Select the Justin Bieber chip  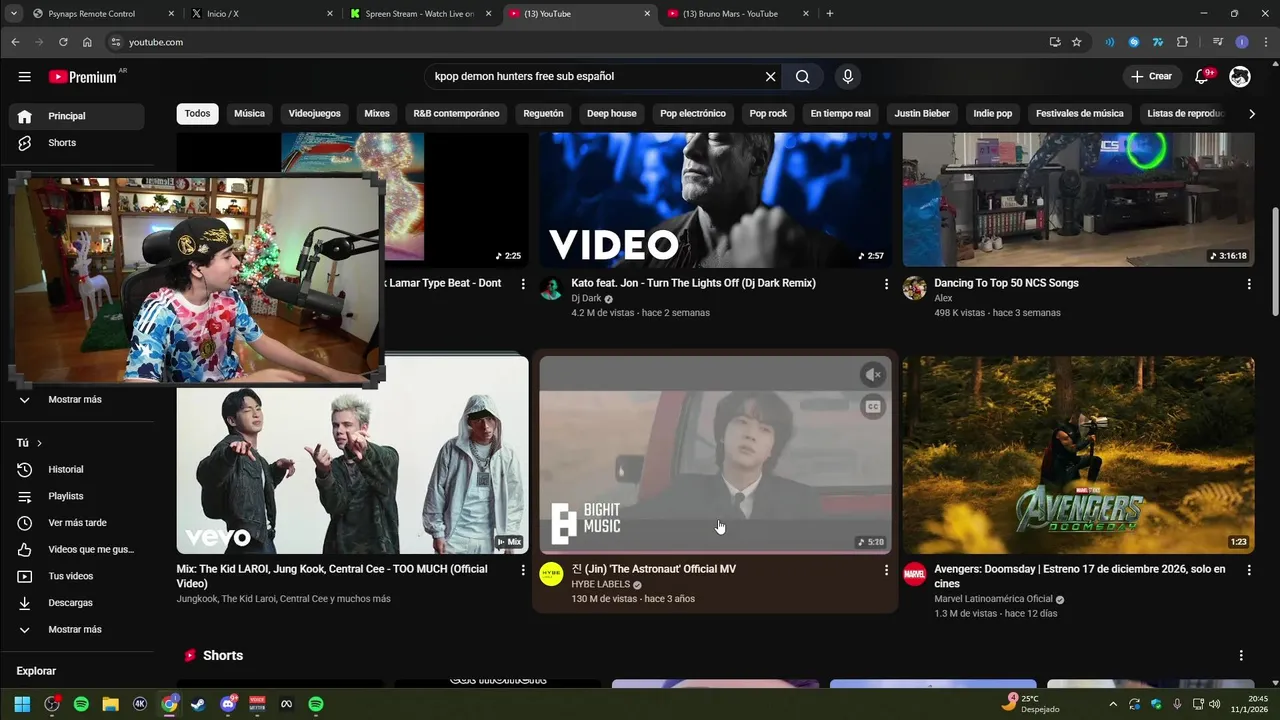(x=922, y=114)
